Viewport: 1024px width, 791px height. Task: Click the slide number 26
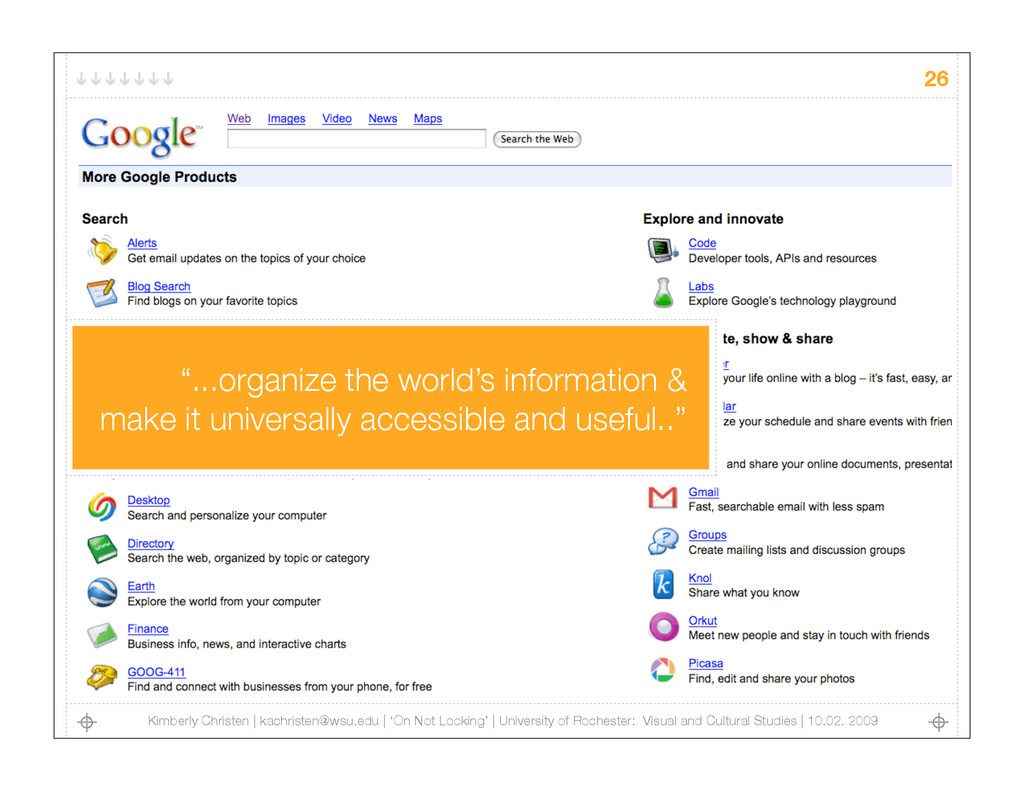(x=936, y=79)
